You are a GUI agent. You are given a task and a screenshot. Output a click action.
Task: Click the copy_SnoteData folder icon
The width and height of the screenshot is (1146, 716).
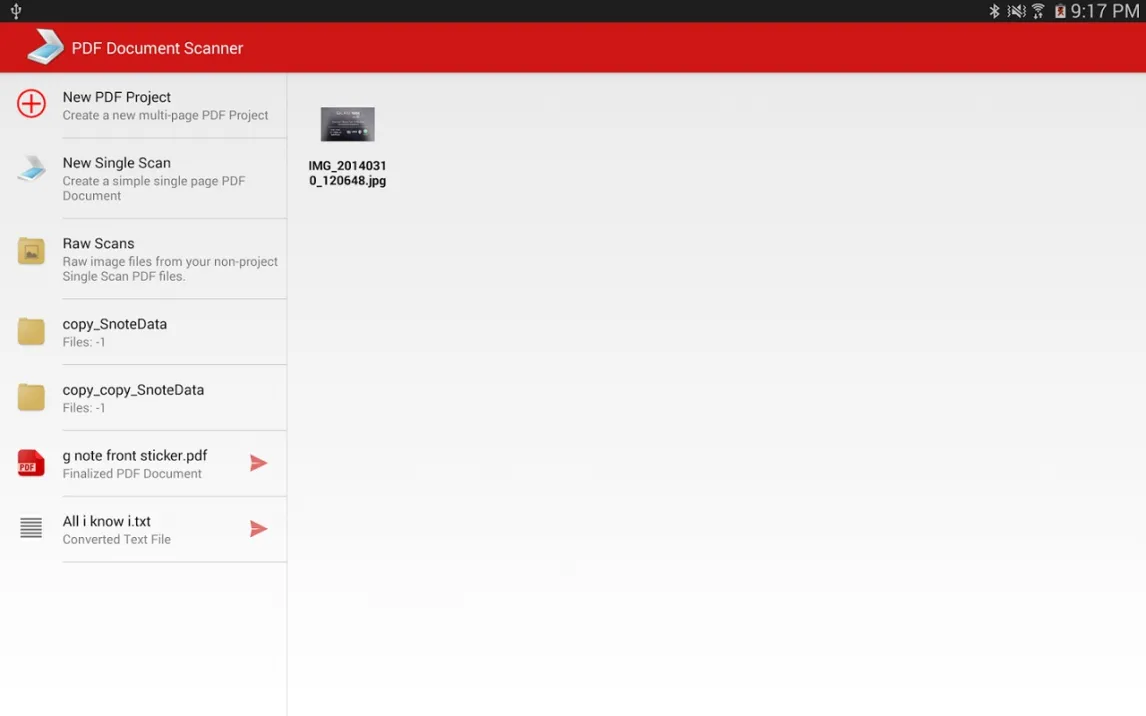tap(31, 332)
